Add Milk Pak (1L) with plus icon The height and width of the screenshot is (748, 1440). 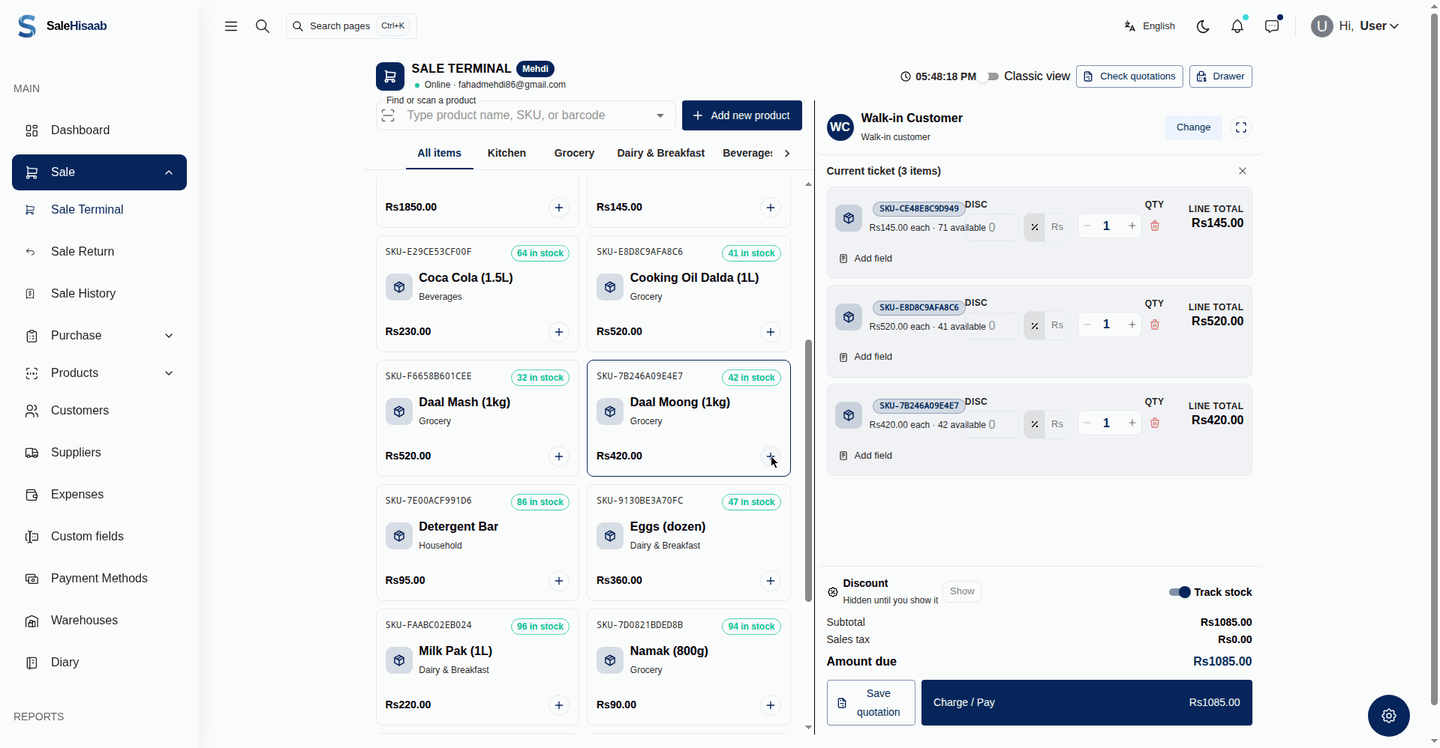tap(559, 705)
